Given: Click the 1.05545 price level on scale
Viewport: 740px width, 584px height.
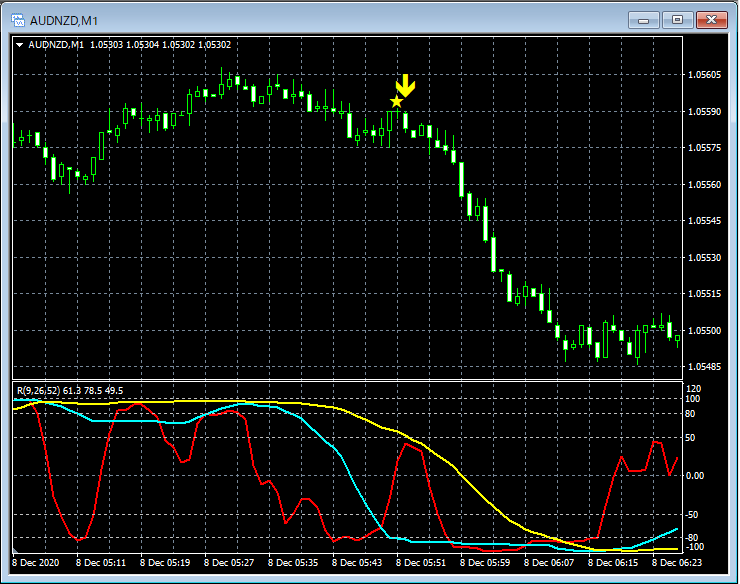Looking at the screenshot, I should point(704,221).
